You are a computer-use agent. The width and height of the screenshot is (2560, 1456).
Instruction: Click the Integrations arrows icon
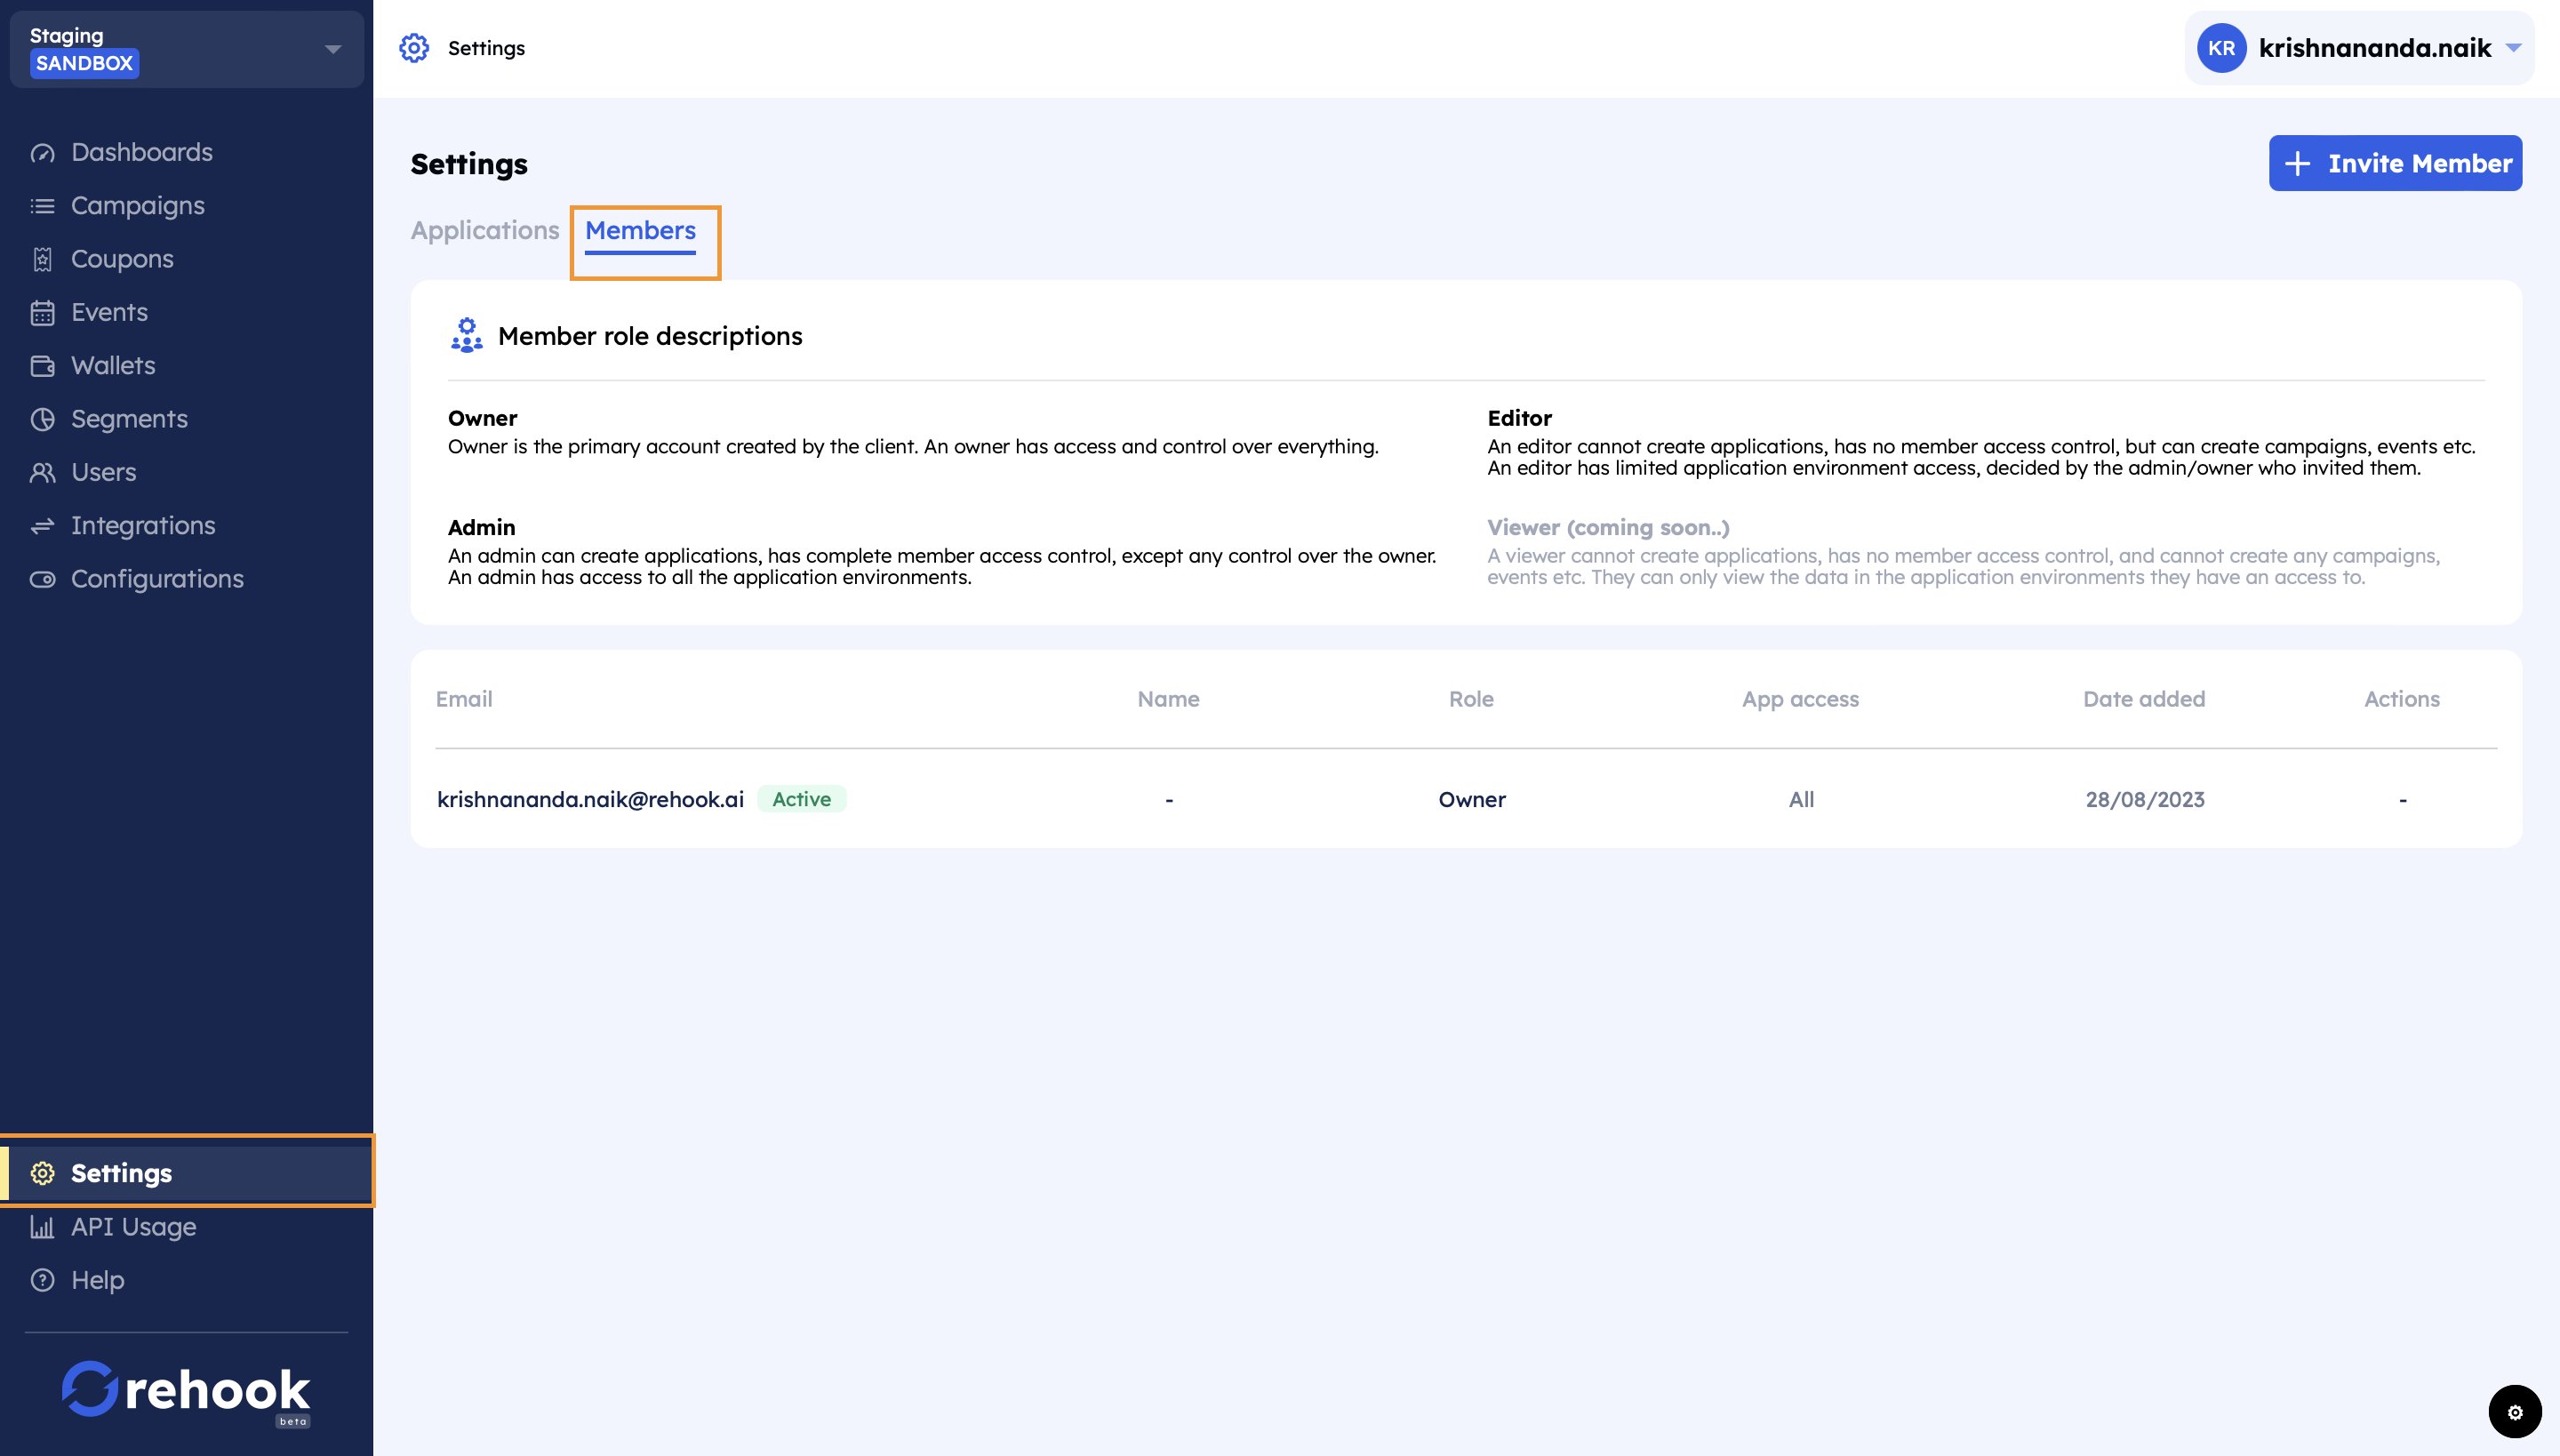tap(42, 526)
